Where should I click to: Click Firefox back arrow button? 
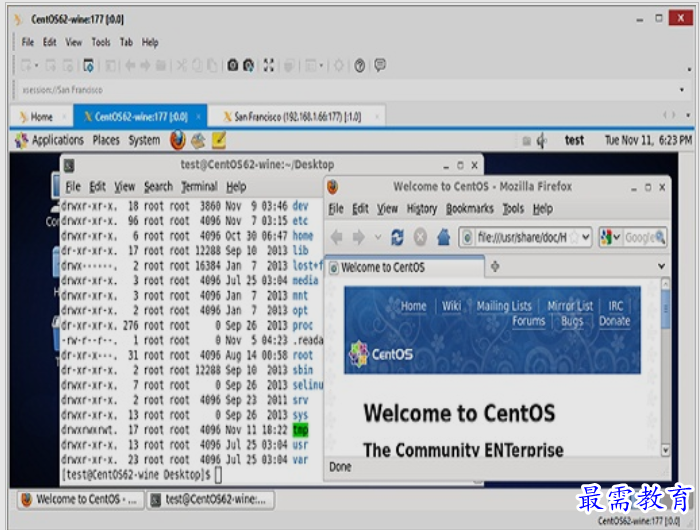[337, 237]
